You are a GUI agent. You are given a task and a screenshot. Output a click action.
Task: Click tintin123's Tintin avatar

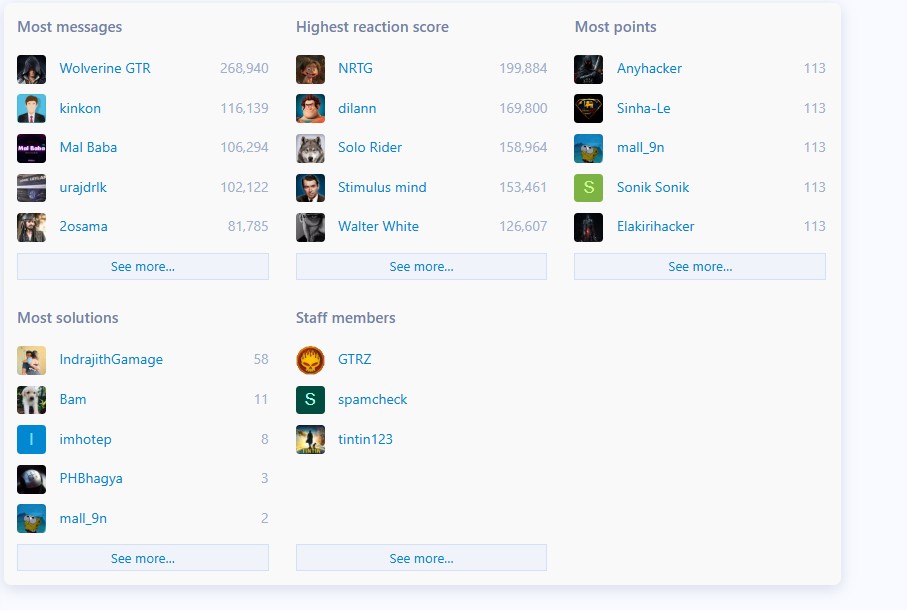pos(310,439)
